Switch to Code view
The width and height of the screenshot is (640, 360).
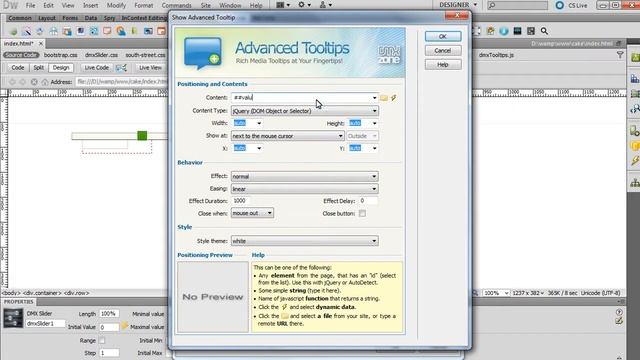tap(18, 68)
